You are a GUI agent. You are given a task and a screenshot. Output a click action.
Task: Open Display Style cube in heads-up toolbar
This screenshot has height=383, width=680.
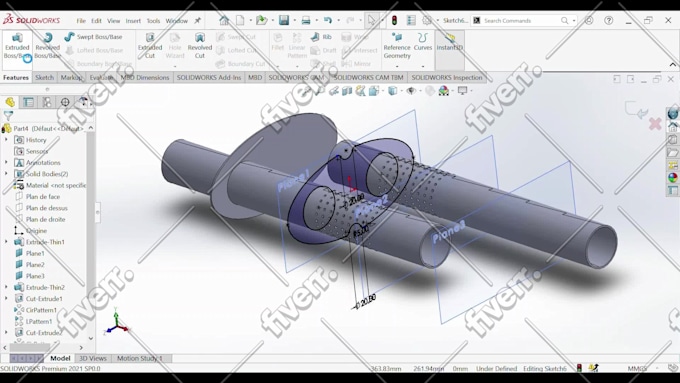pos(392,91)
